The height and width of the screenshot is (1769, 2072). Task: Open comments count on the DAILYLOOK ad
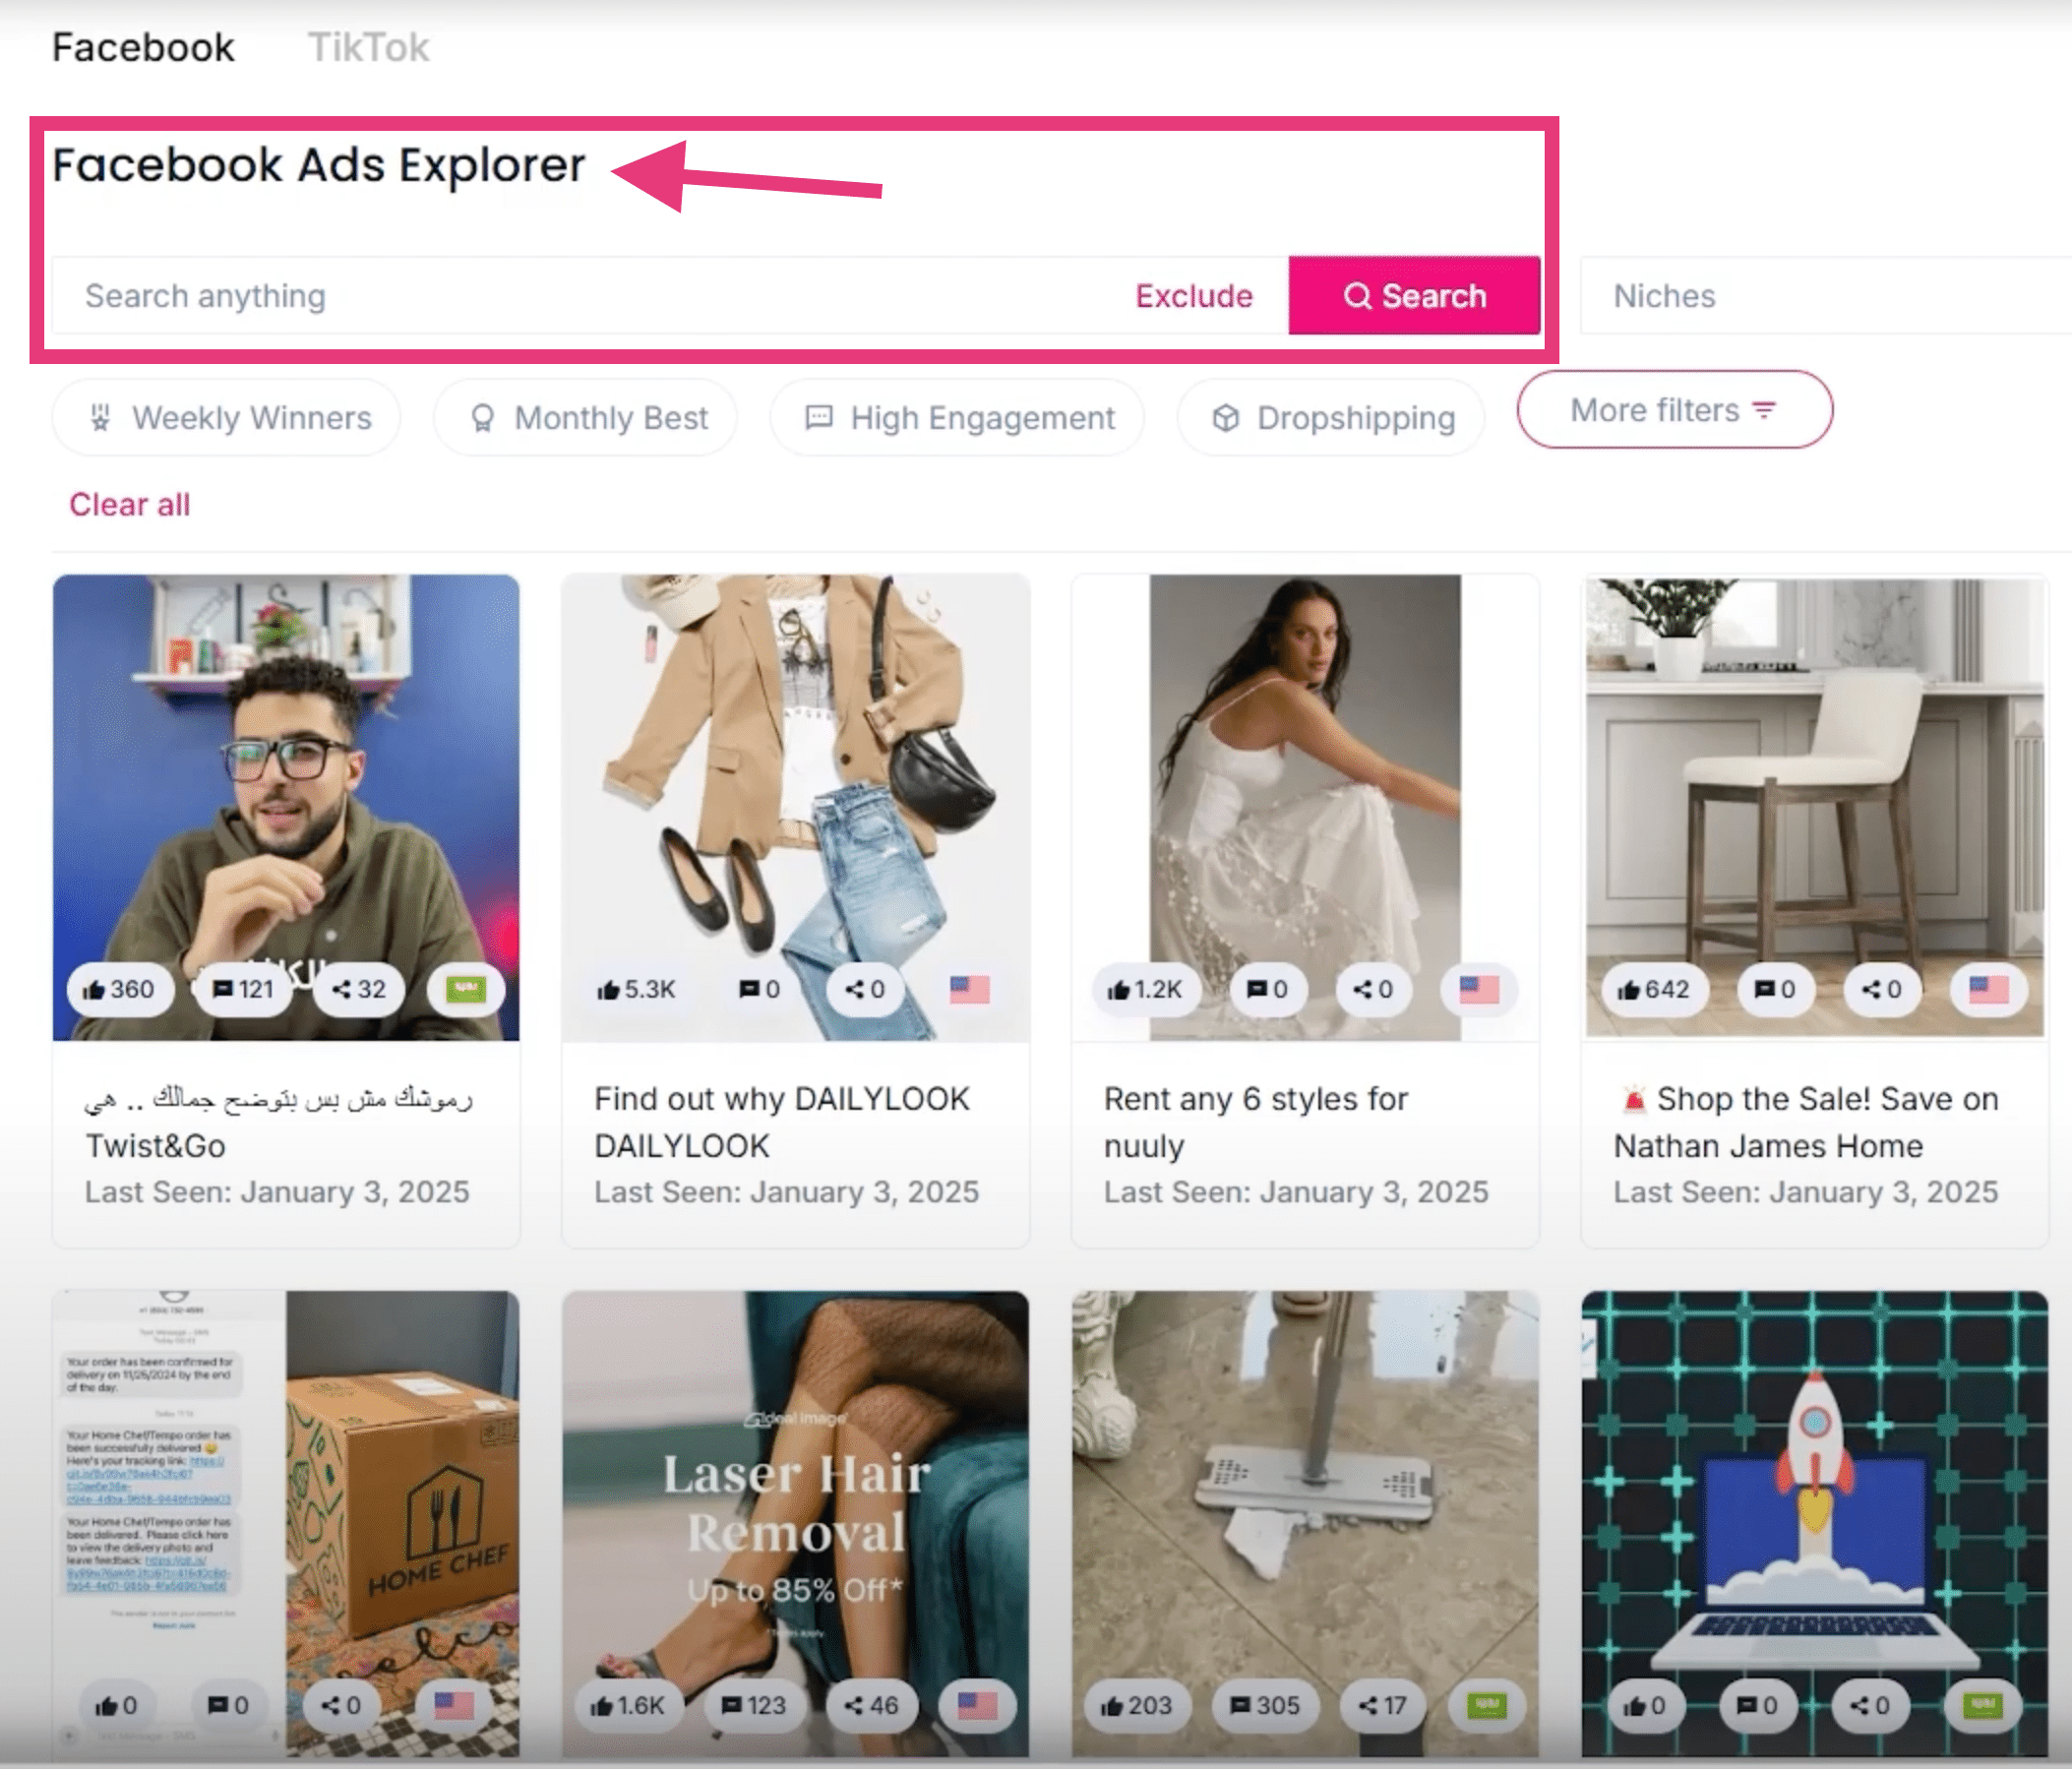(x=758, y=989)
